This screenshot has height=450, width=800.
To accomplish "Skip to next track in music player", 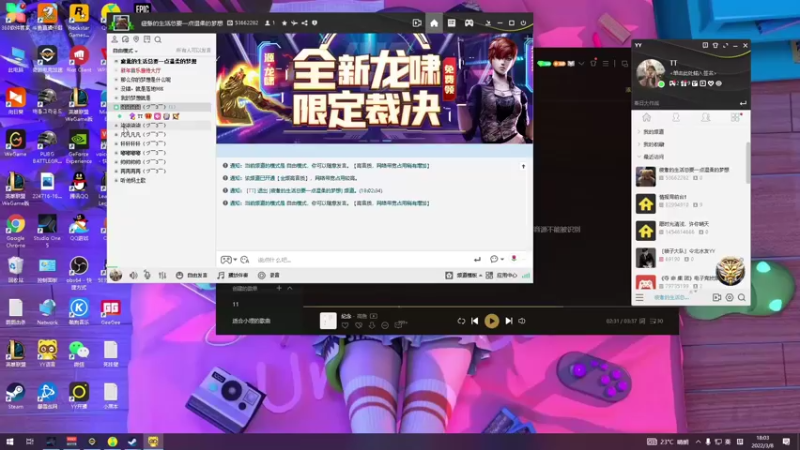I will coord(509,321).
